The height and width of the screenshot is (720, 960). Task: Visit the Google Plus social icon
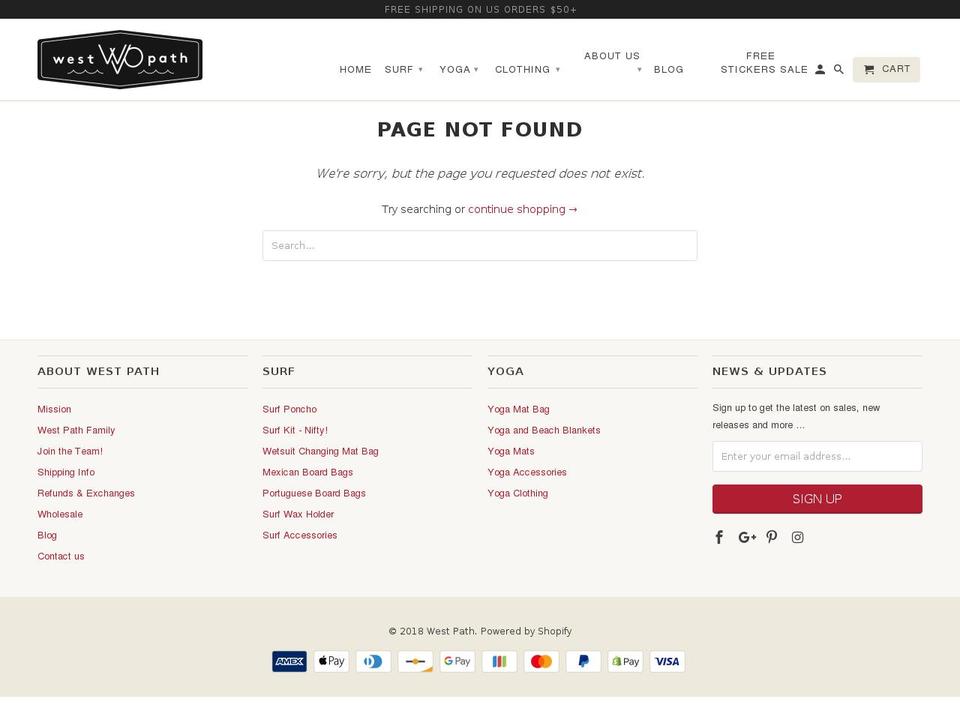click(747, 537)
